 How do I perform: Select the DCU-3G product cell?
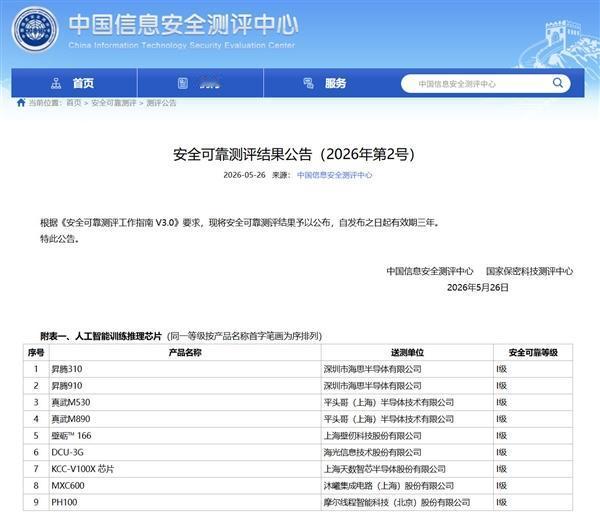click(185, 452)
